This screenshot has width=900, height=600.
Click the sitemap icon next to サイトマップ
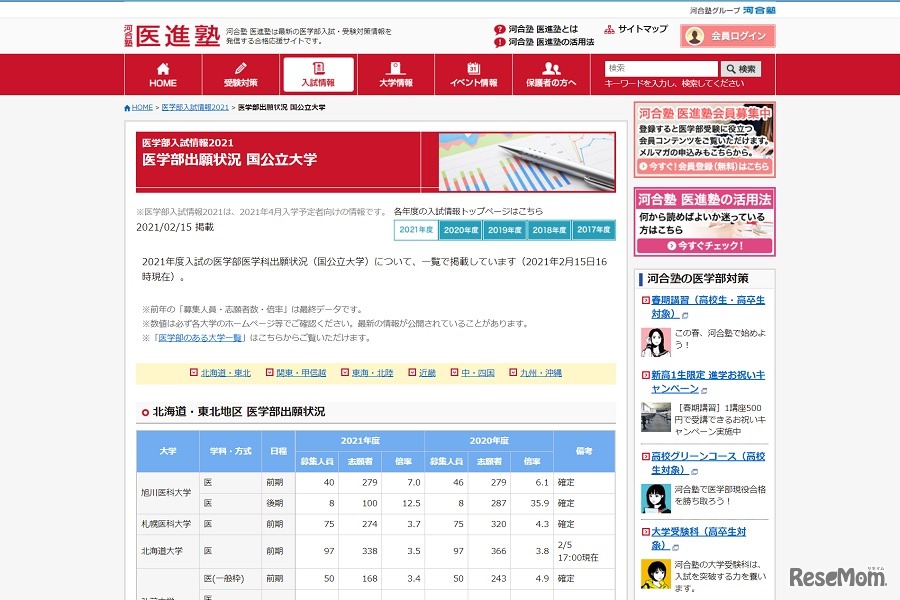point(609,28)
